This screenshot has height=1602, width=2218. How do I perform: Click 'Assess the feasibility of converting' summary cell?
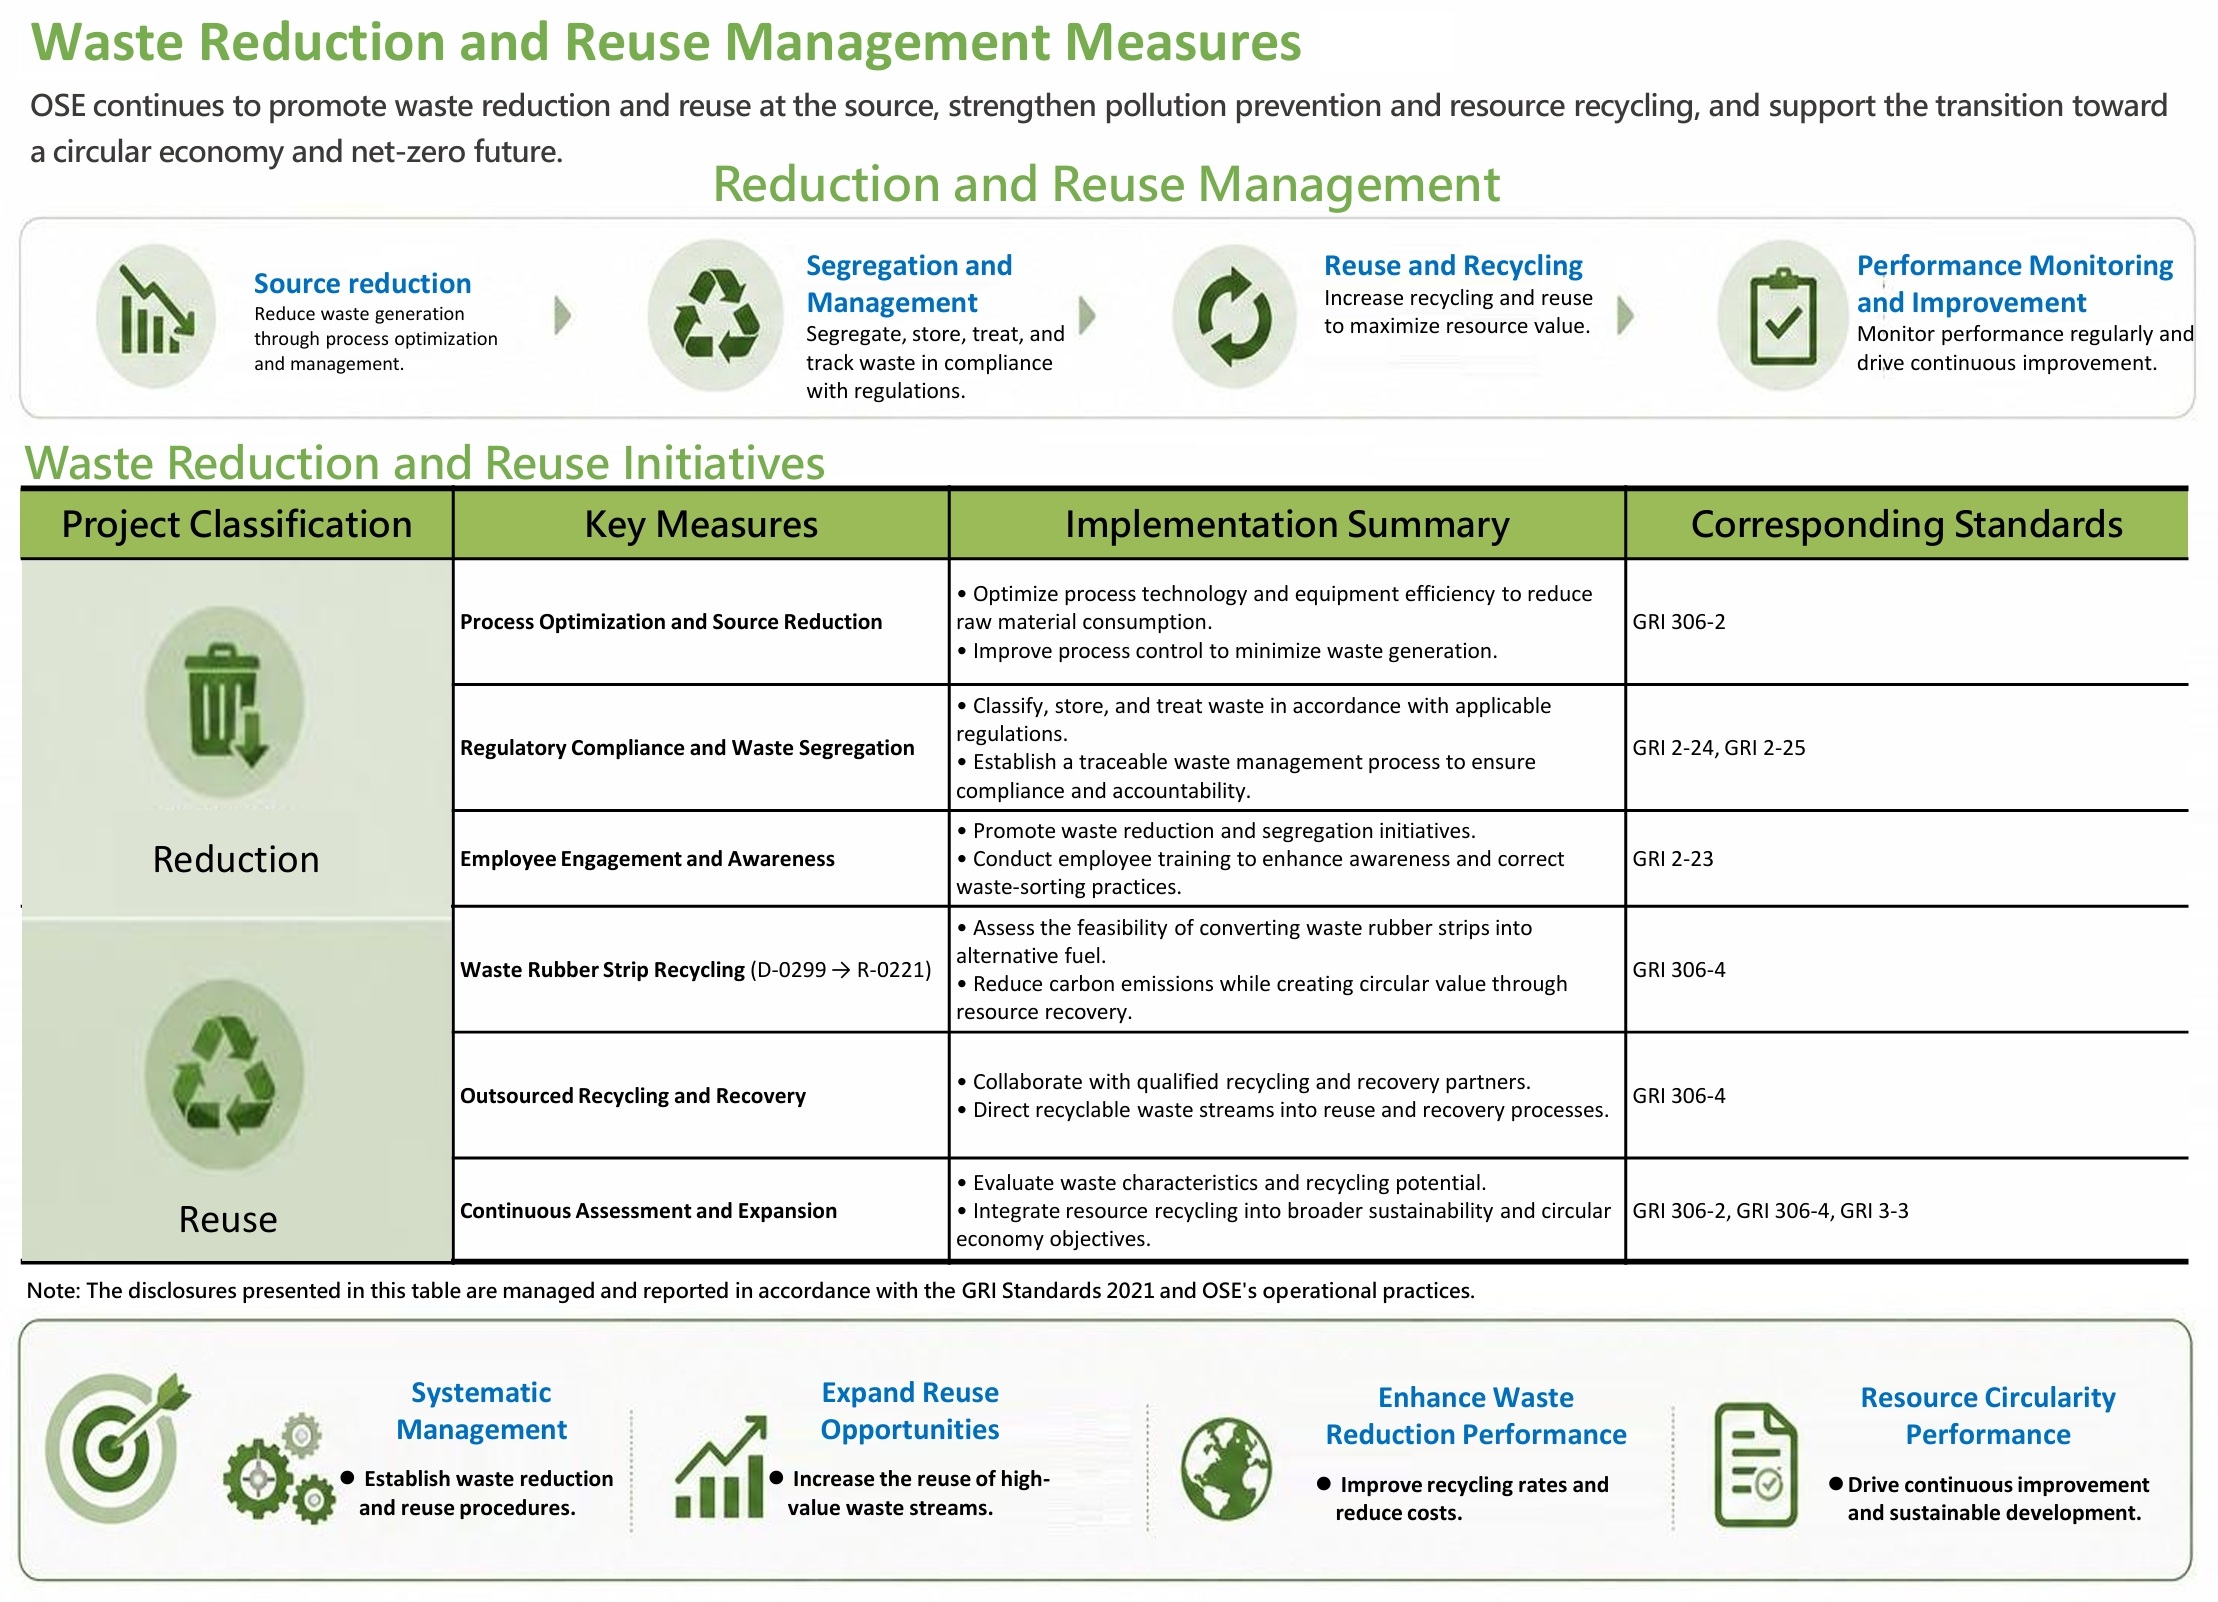pos(1287,970)
